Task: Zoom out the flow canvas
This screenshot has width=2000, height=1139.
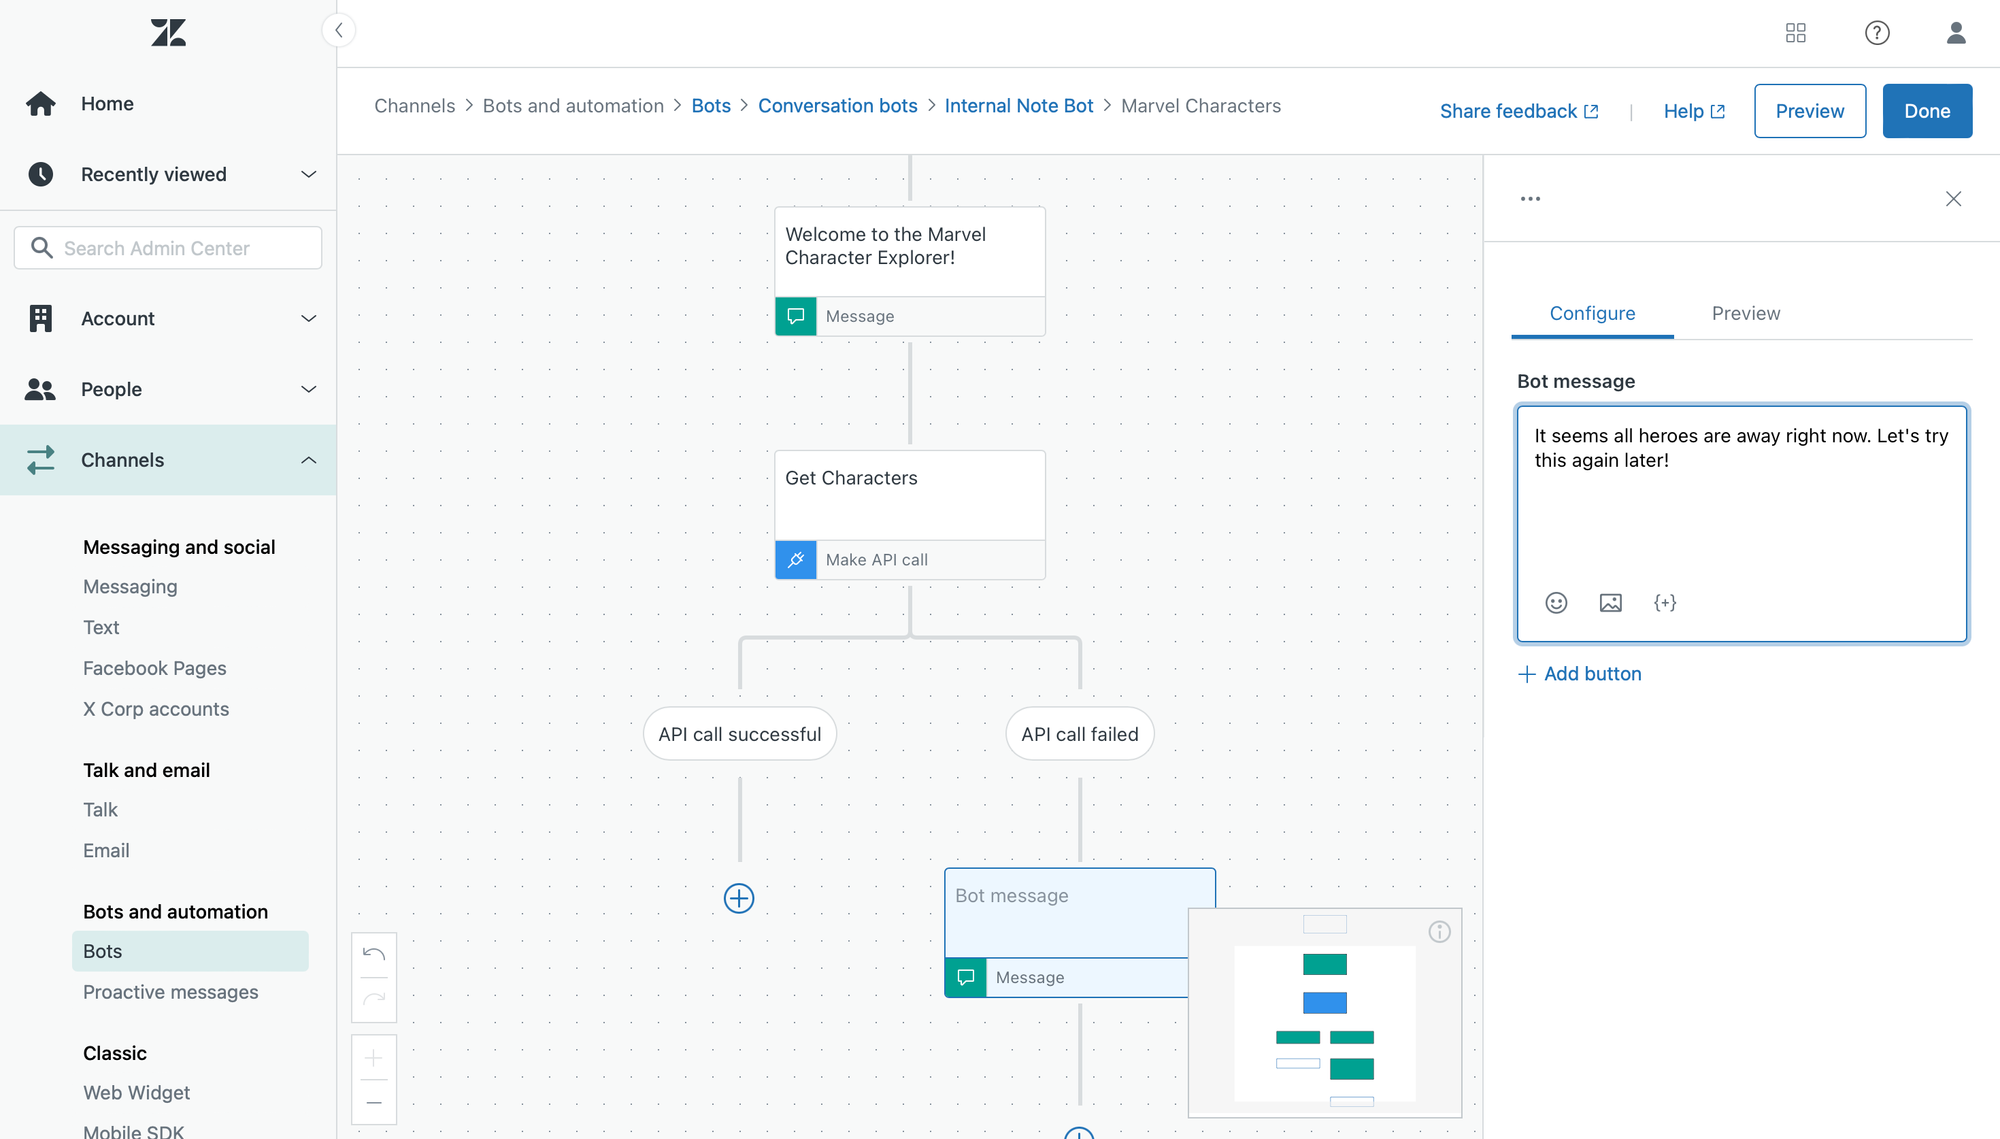Action: pos(374,1103)
